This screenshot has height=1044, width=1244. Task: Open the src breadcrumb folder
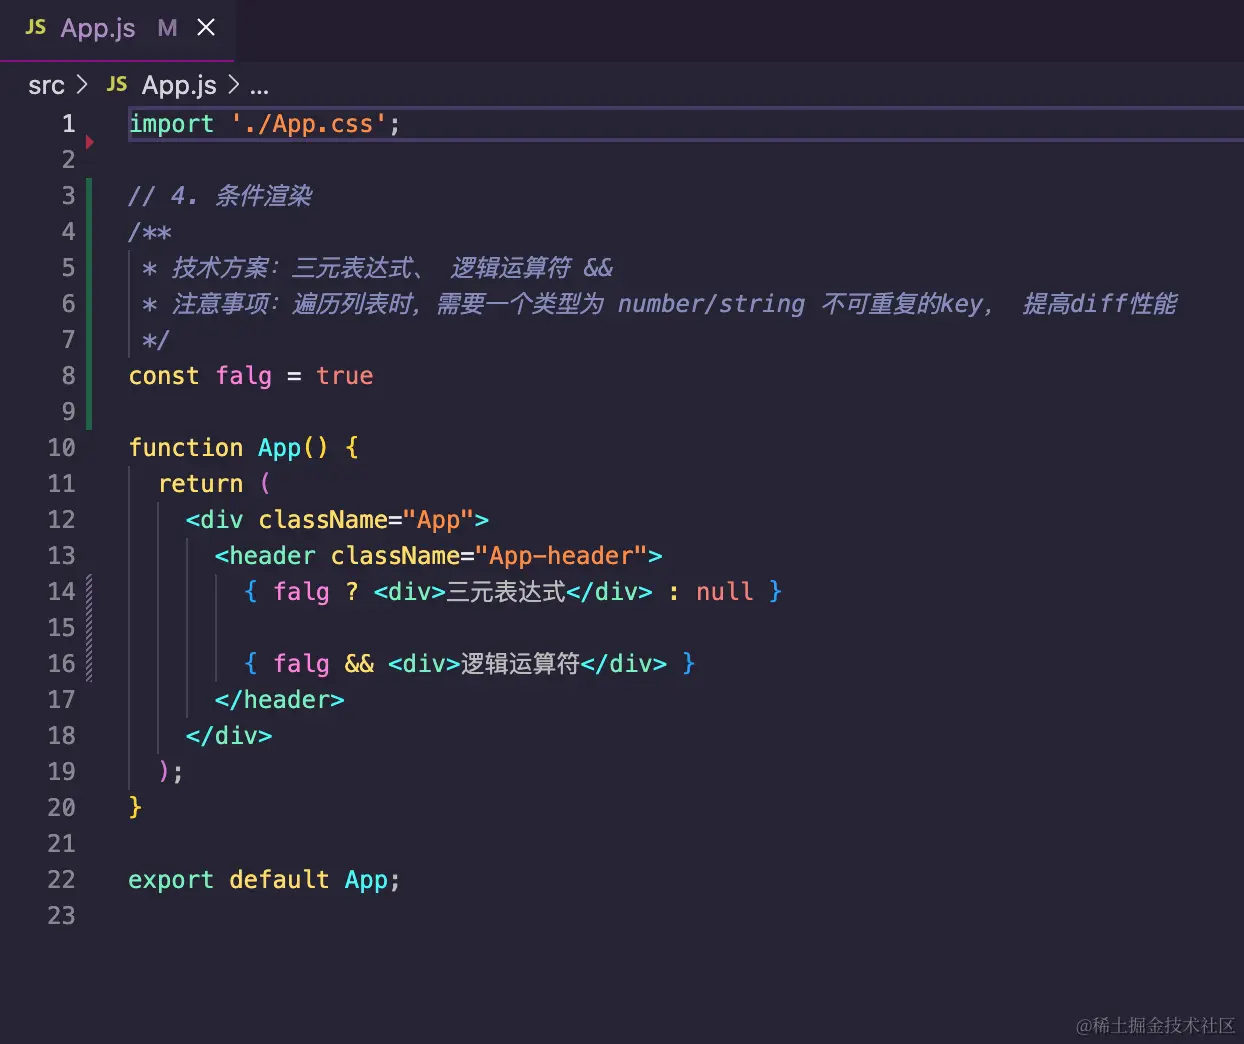click(46, 86)
